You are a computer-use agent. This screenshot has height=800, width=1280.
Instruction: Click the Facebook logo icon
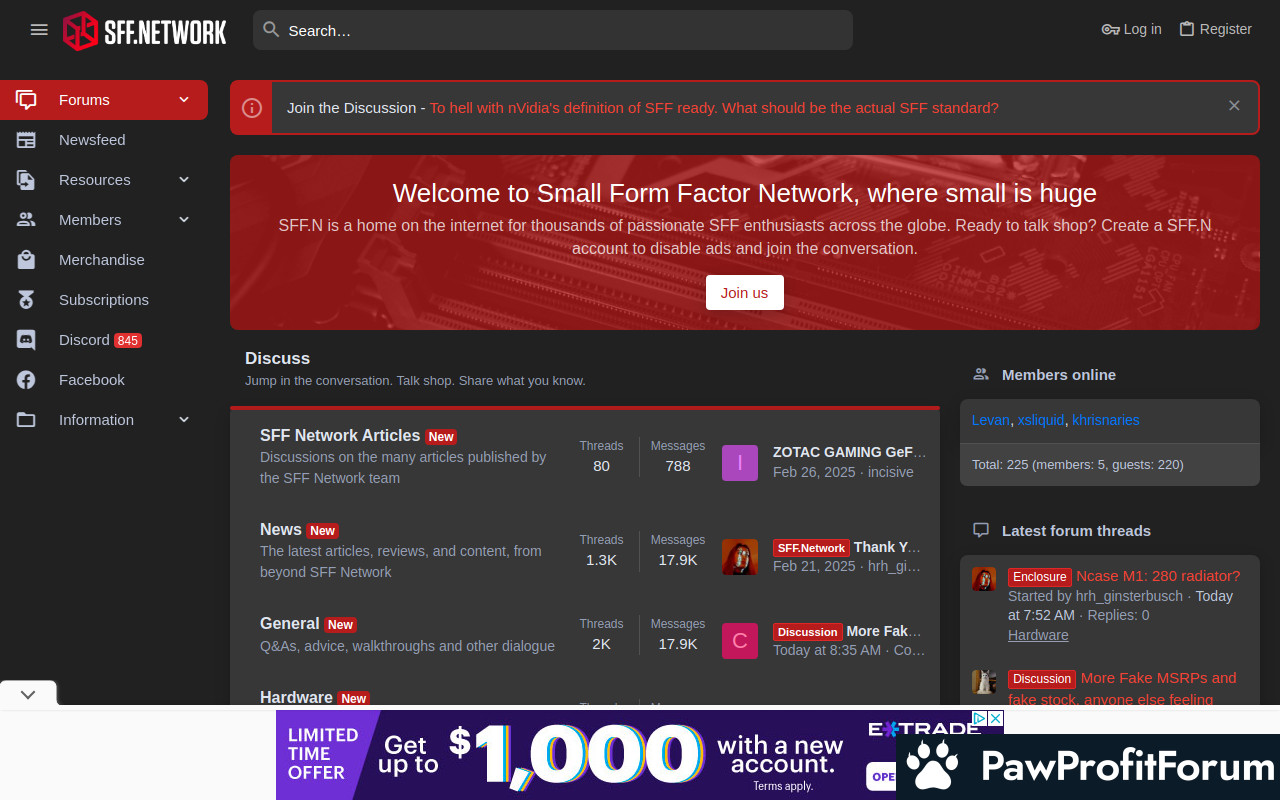pyautogui.click(x=26, y=380)
